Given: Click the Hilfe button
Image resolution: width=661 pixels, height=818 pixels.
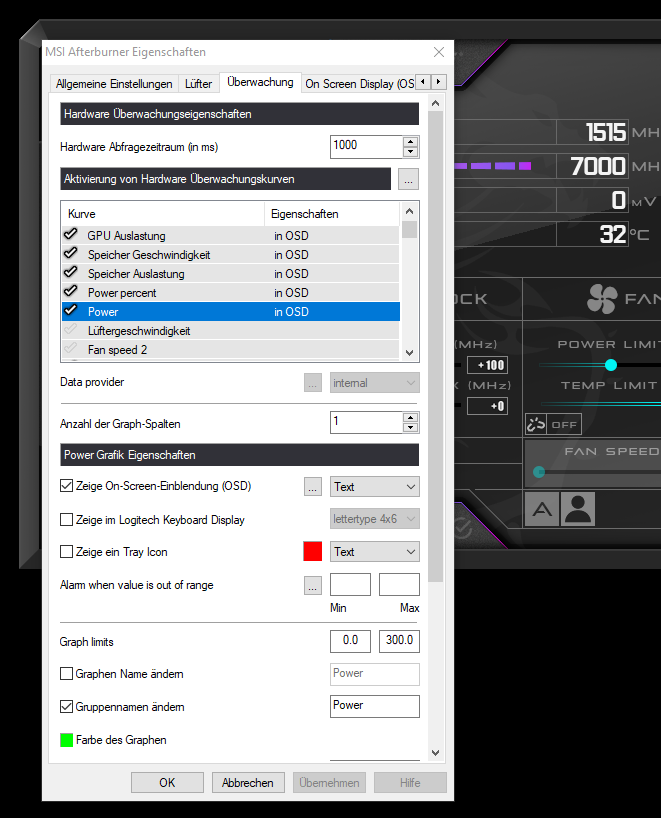Looking at the screenshot, I should 410,783.
